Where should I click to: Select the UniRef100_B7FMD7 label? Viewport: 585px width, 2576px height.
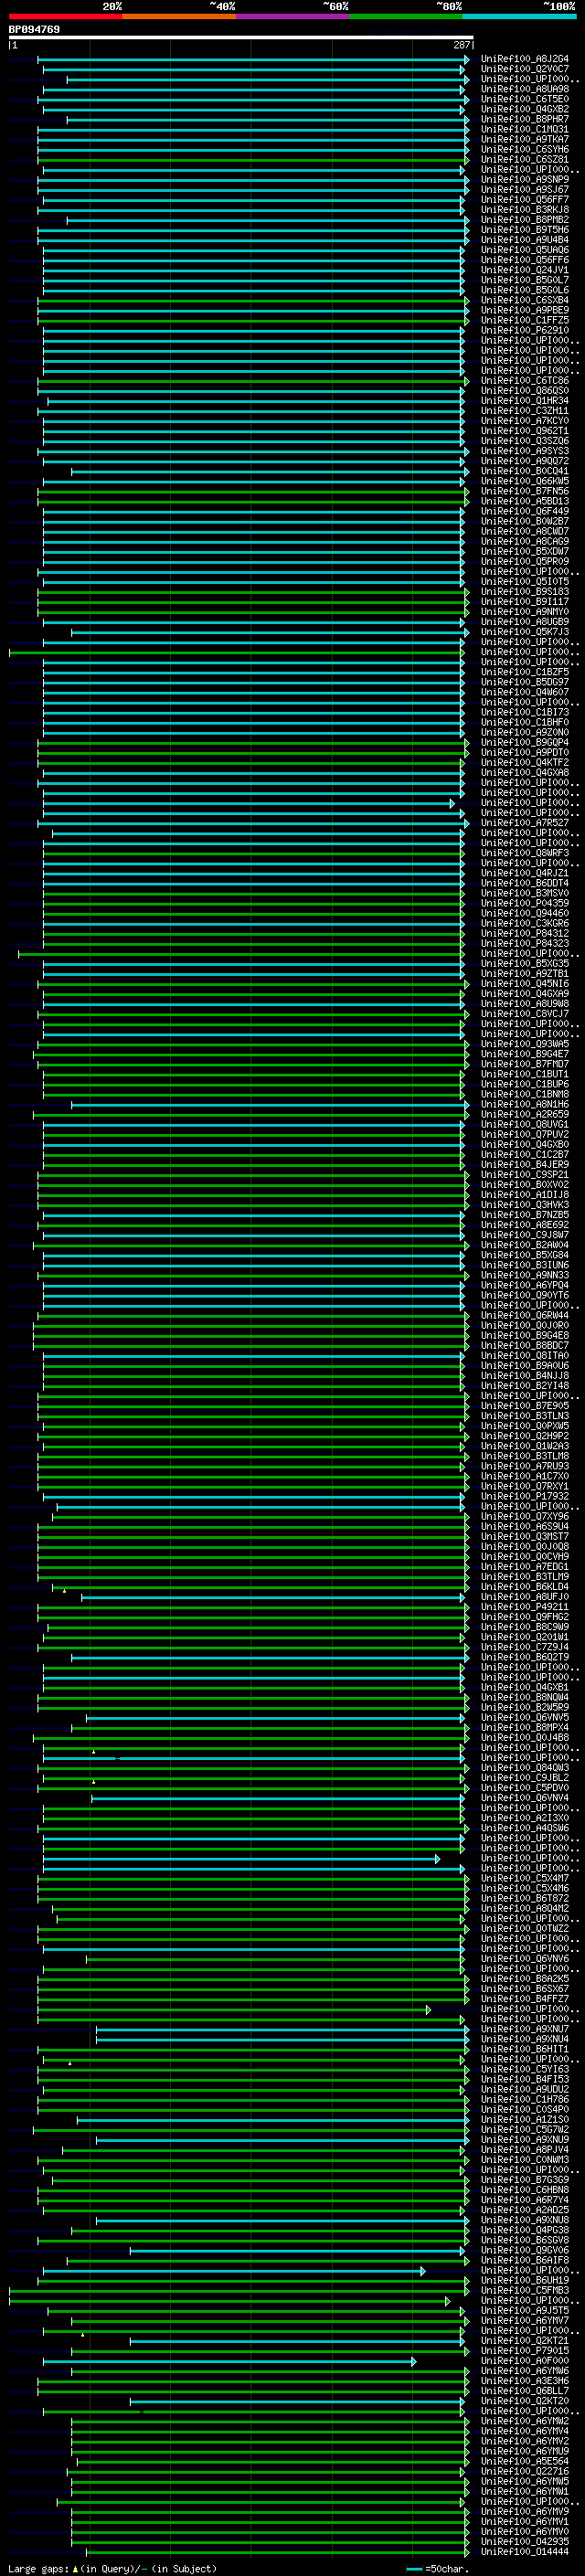[524, 1064]
